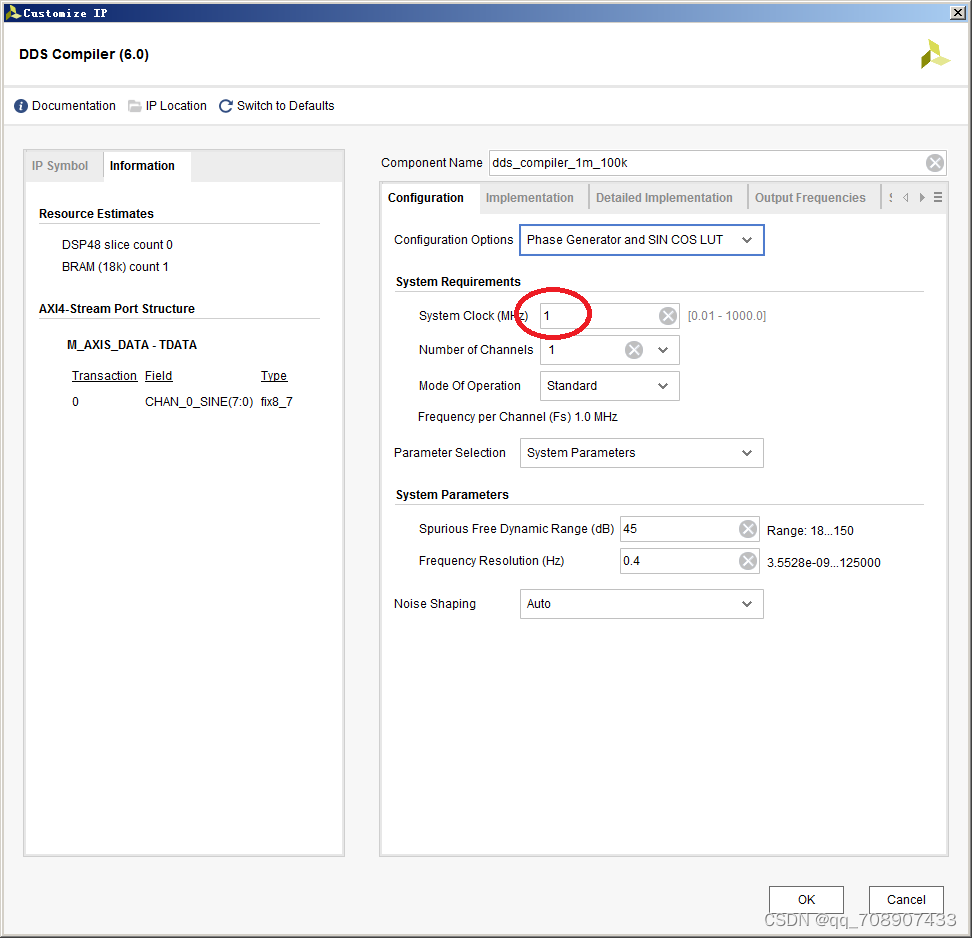
Task: Click the Cancel button
Action: pyautogui.click(x=906, y=900)
